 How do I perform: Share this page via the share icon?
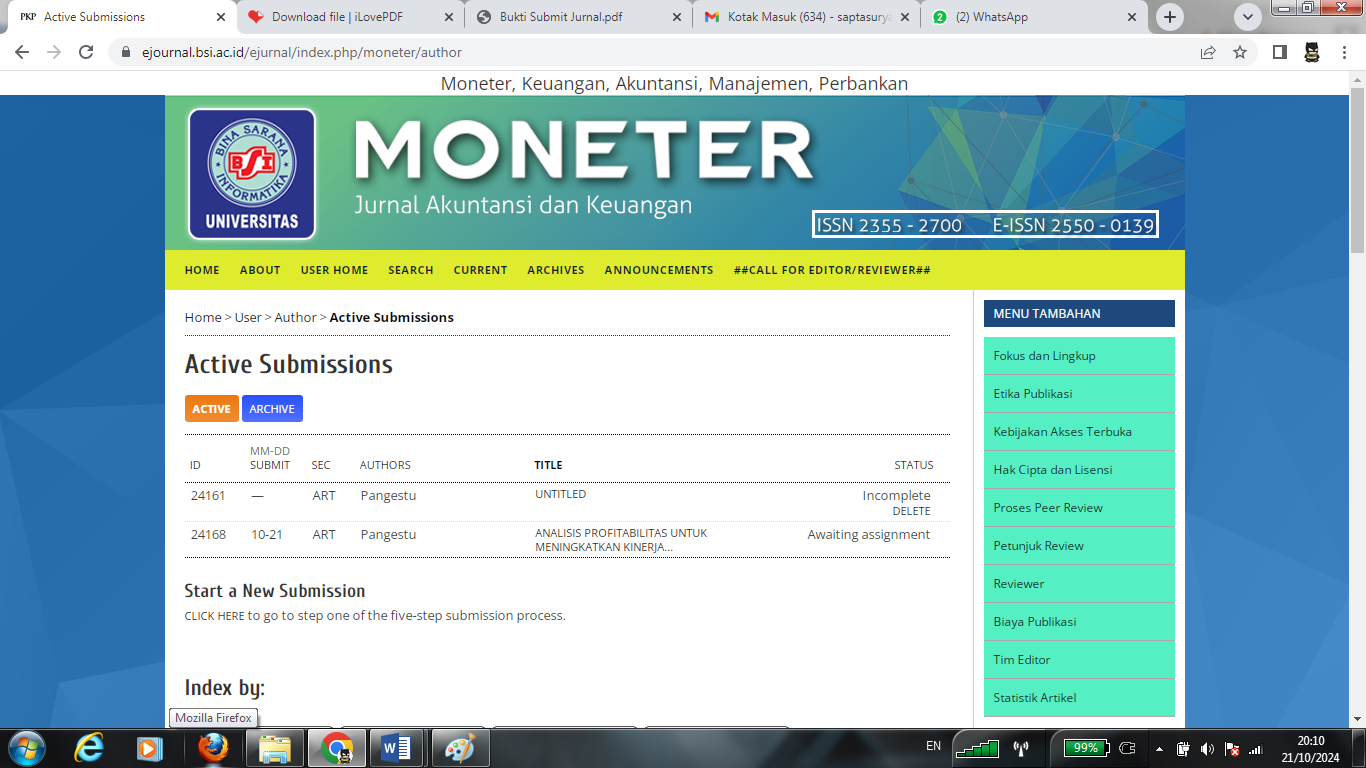click(1208, 52)
